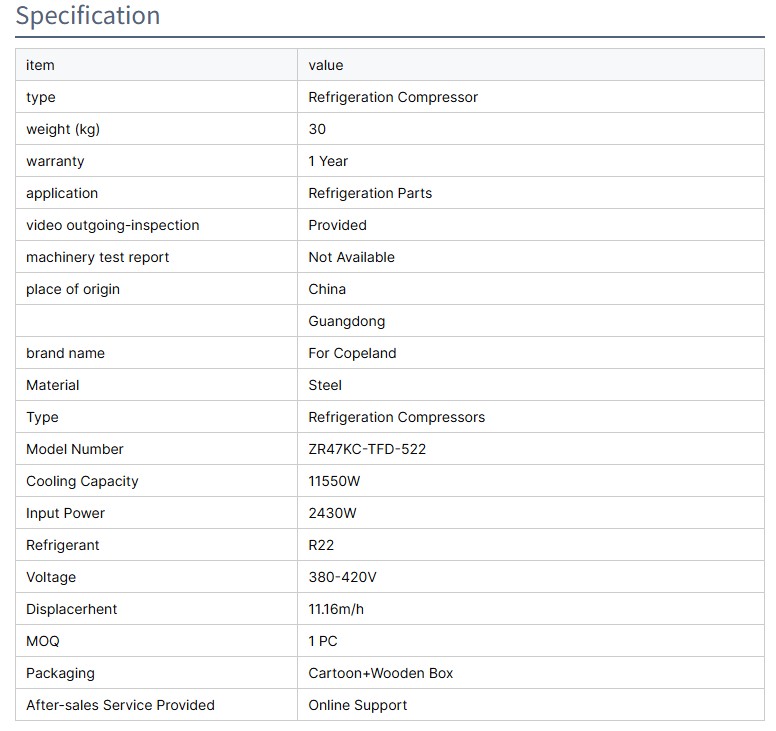Click the Specification heading
The width and height of the screenshot is (776, 731).
coord(88,16)
